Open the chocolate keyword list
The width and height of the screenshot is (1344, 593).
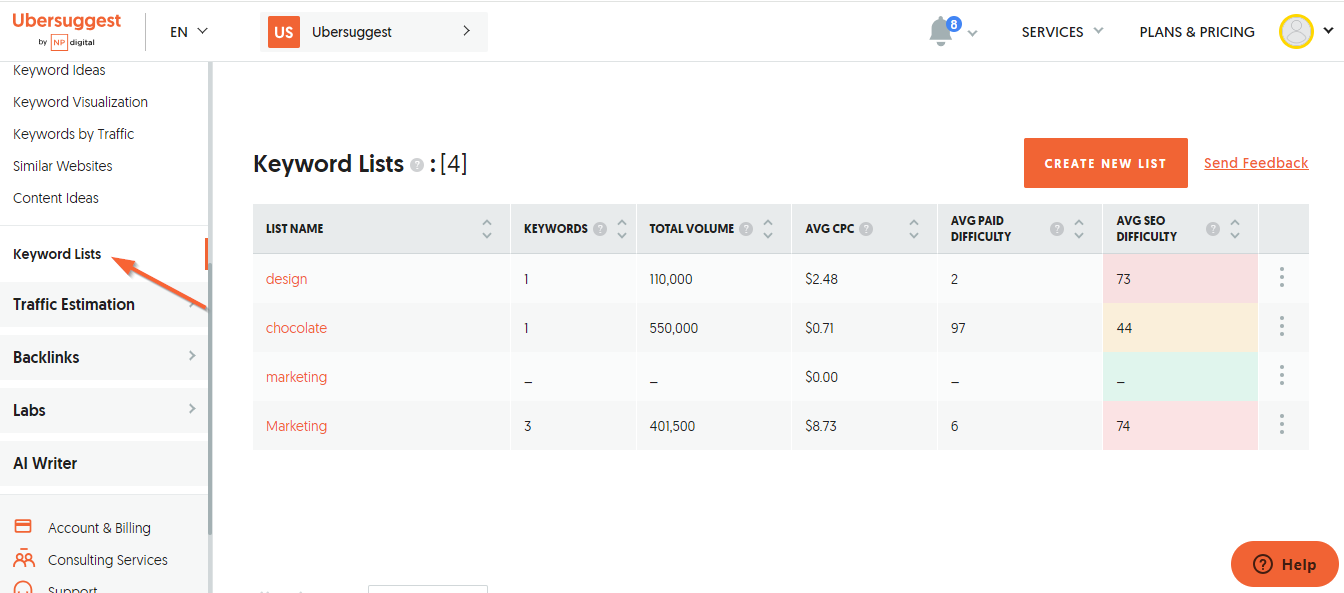pyautogui.click(x=296, y=328)
